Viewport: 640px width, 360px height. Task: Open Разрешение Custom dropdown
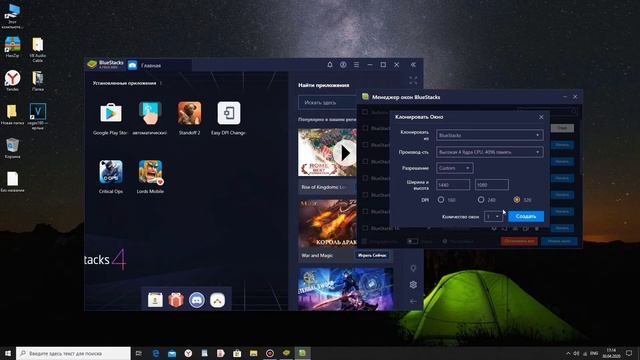(x=454, y=168)
